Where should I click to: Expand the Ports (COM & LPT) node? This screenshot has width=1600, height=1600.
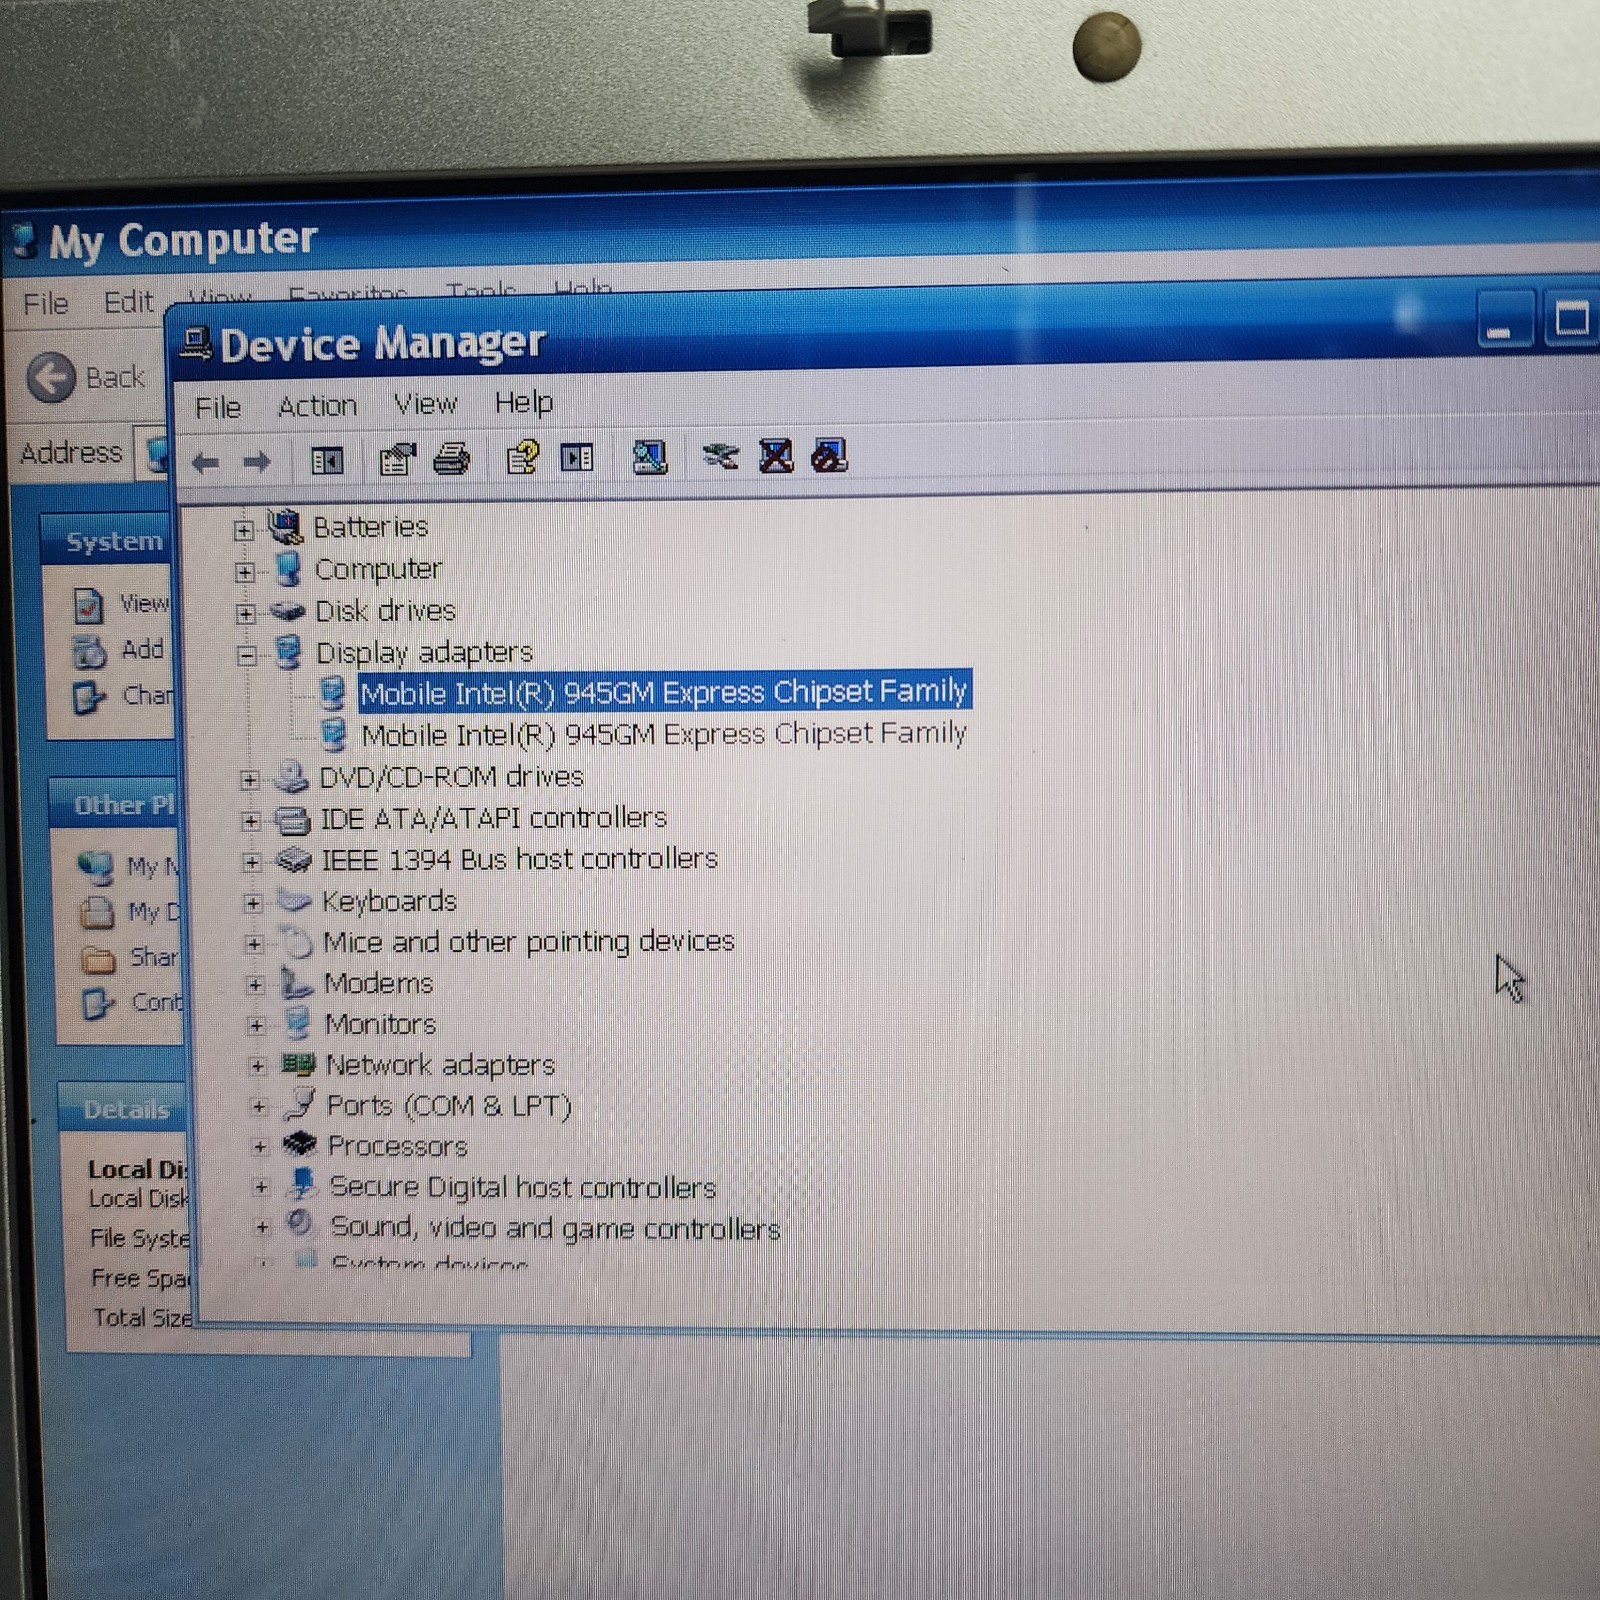pos(259,1107)
